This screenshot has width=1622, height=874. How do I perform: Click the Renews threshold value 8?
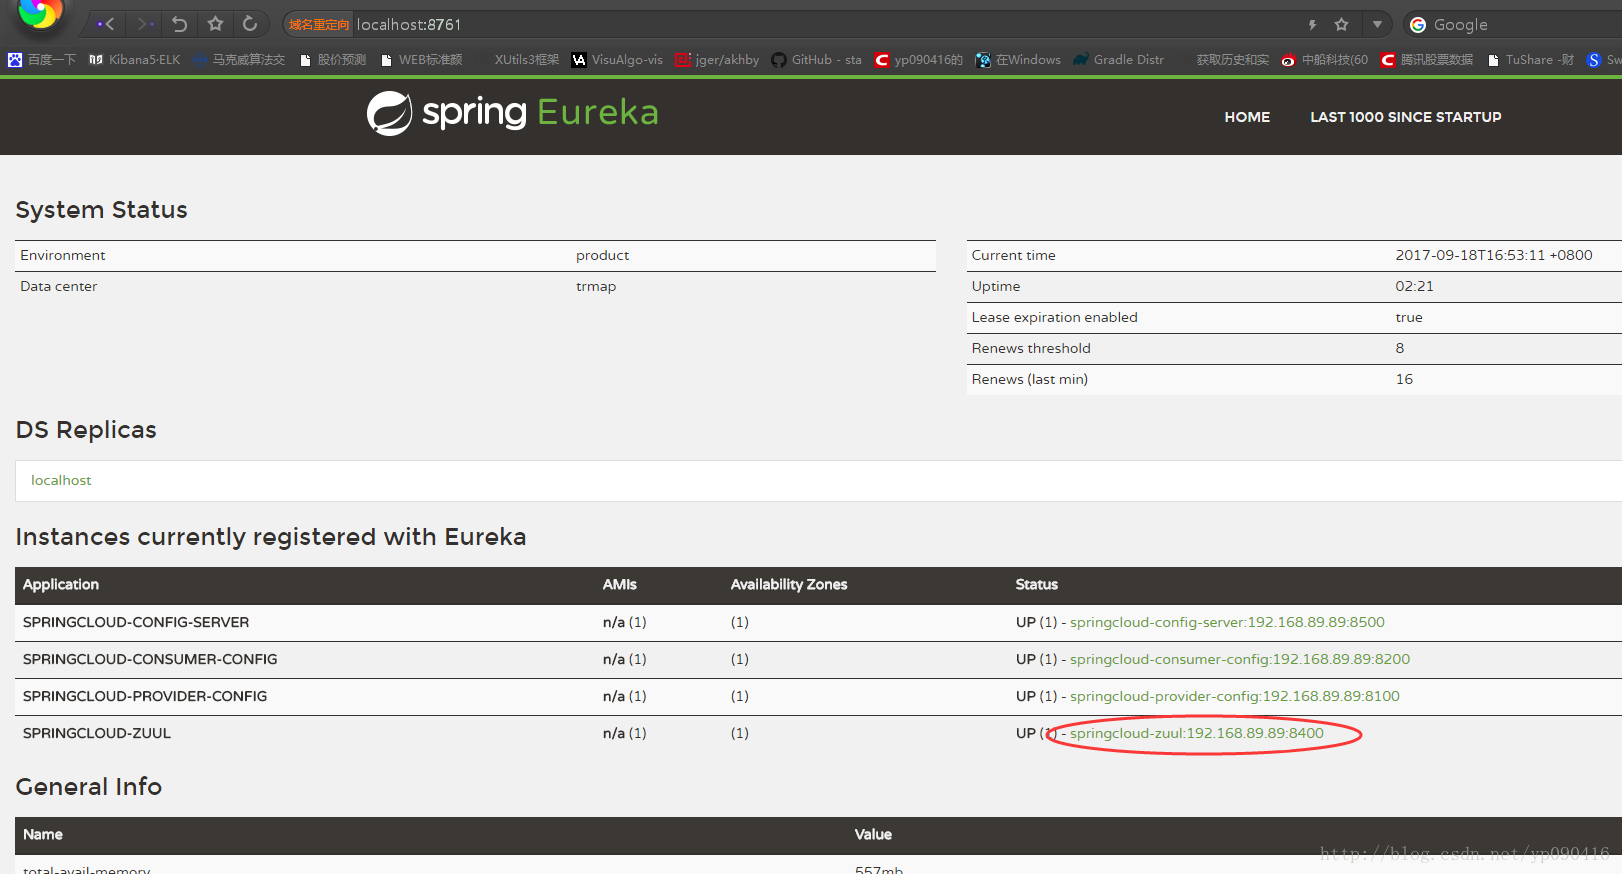coord(1400,349)
